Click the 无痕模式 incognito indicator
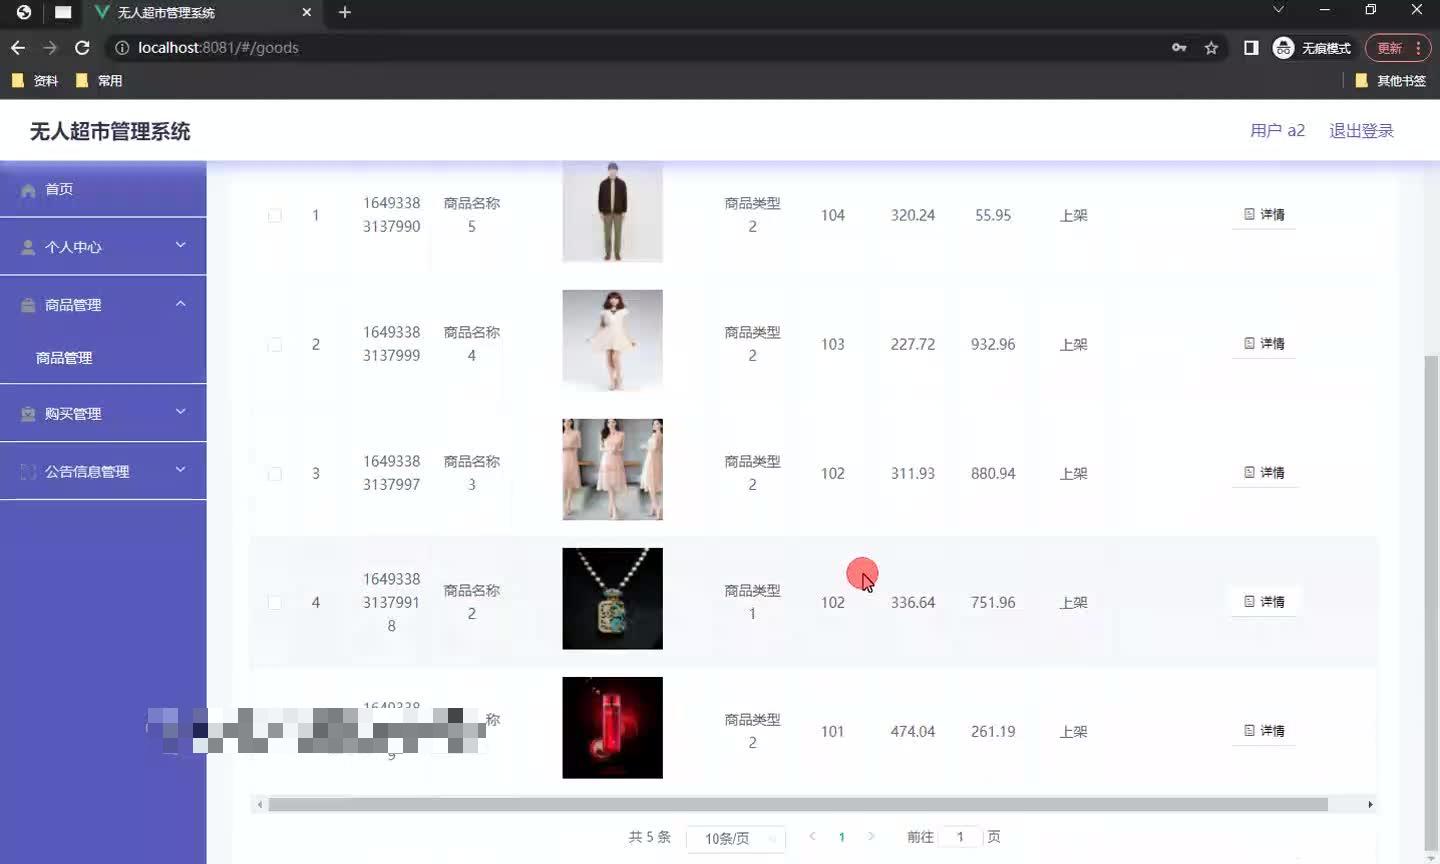This screenshot has width=1440, height=864. click(1312, 47)
